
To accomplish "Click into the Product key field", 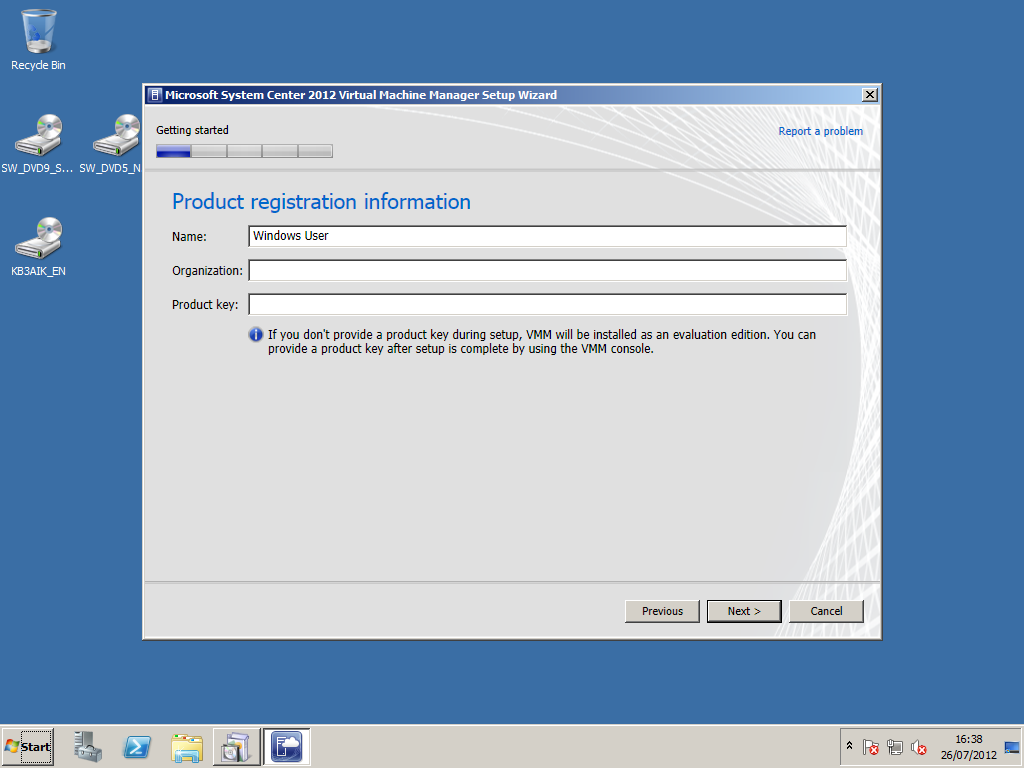I will tap(547, 304).
